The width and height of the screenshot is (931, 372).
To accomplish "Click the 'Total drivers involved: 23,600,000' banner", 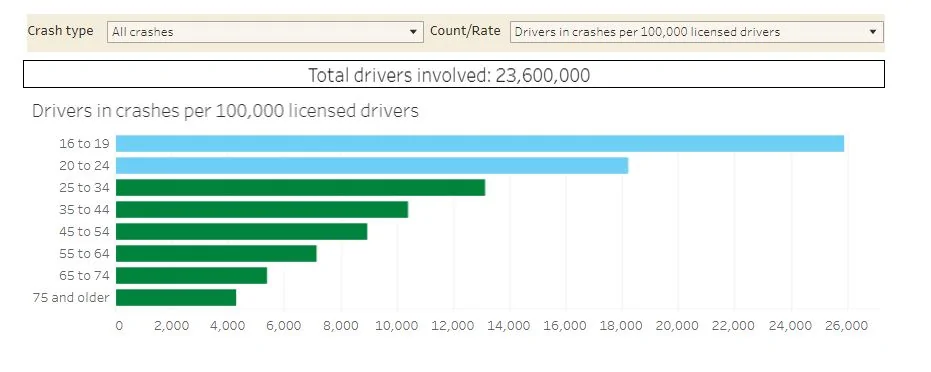I will pos(454,74).
